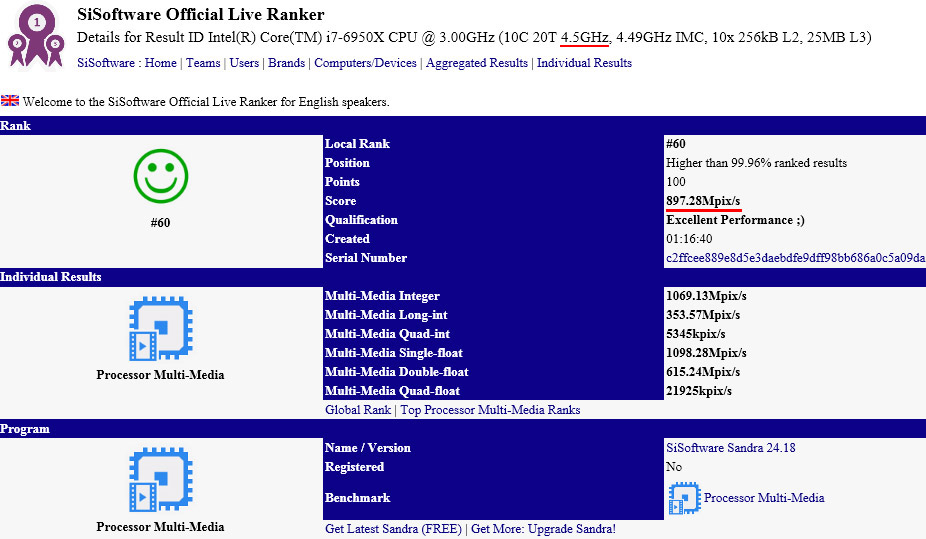Image resolution: width=926 pixels, height=539 pixels.
Task: Click the Registered label
Action: click(x=354, y=467)
